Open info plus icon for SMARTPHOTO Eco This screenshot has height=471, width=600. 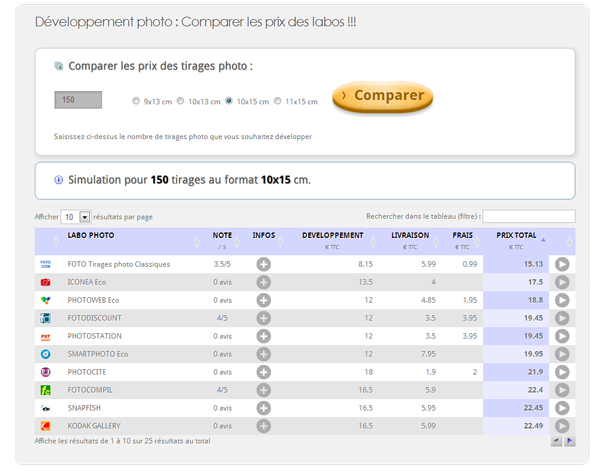[263, 354]
